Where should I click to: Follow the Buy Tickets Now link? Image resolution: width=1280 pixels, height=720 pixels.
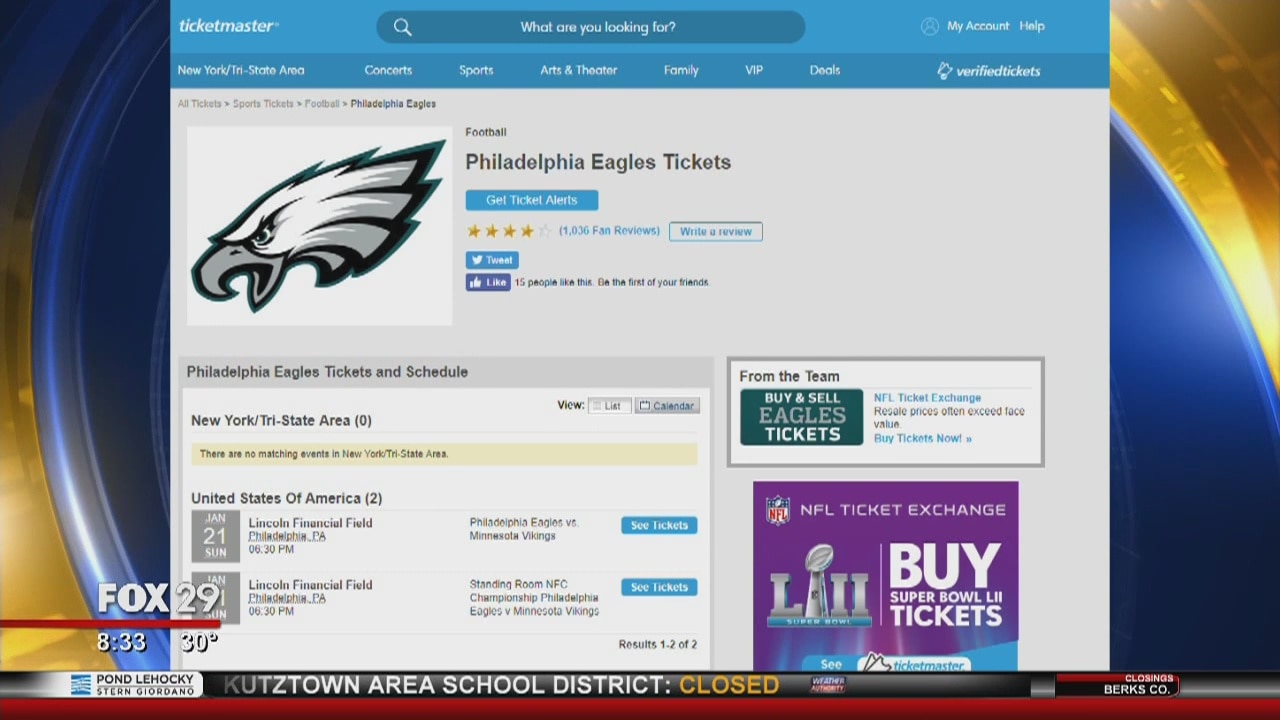click(922, 438)
